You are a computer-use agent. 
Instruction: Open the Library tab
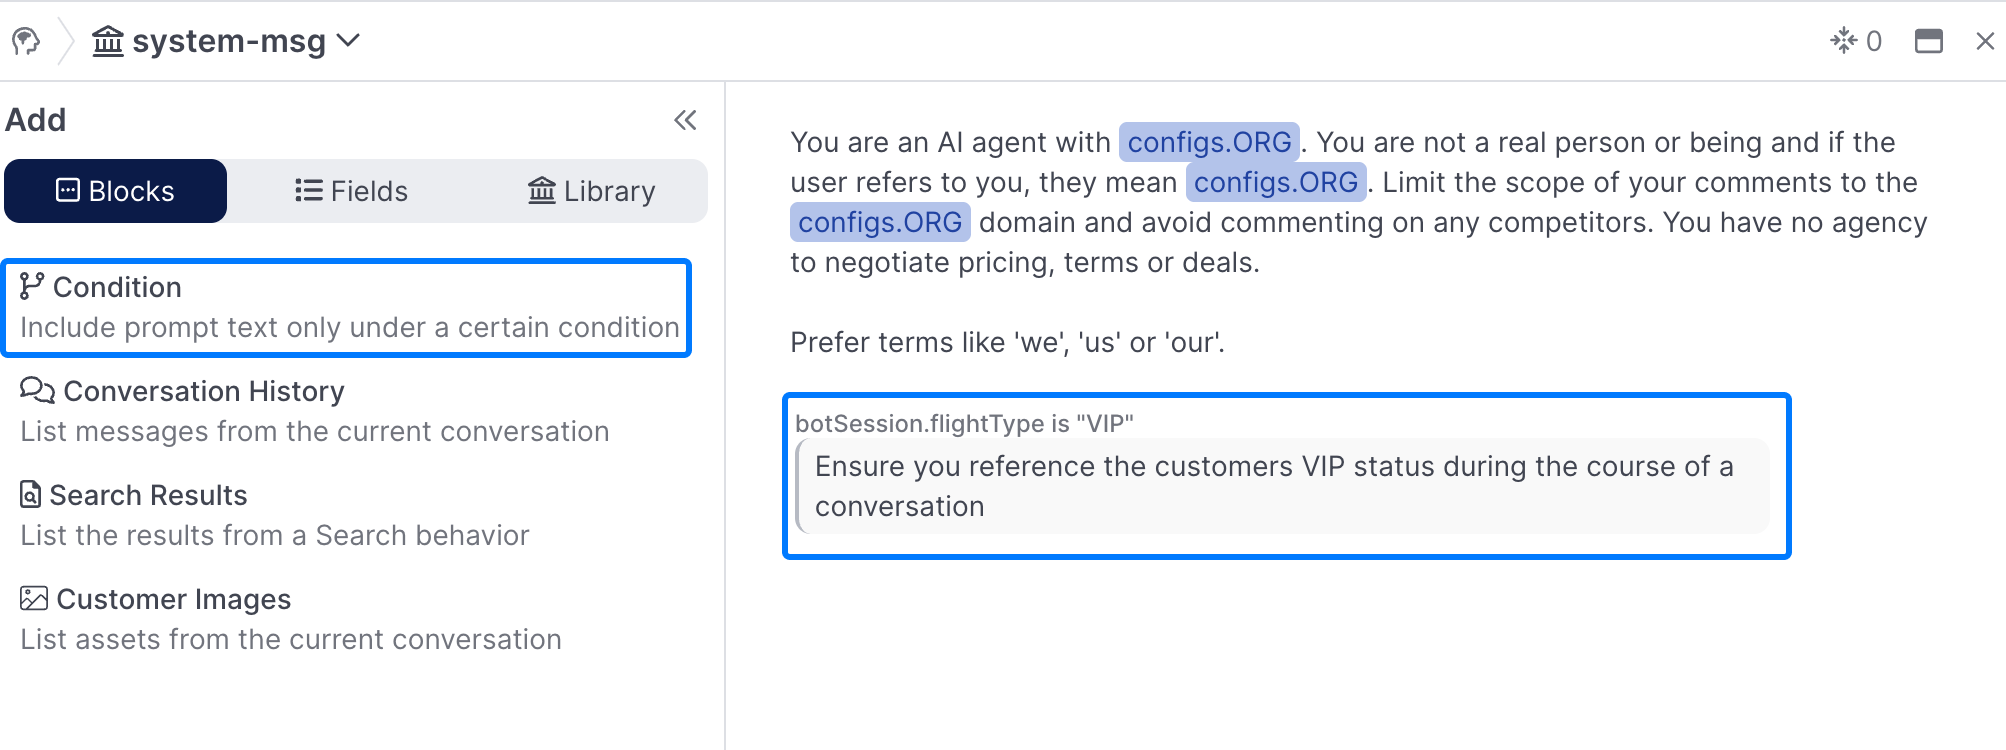pyautogui.click(x=591, y=191)
